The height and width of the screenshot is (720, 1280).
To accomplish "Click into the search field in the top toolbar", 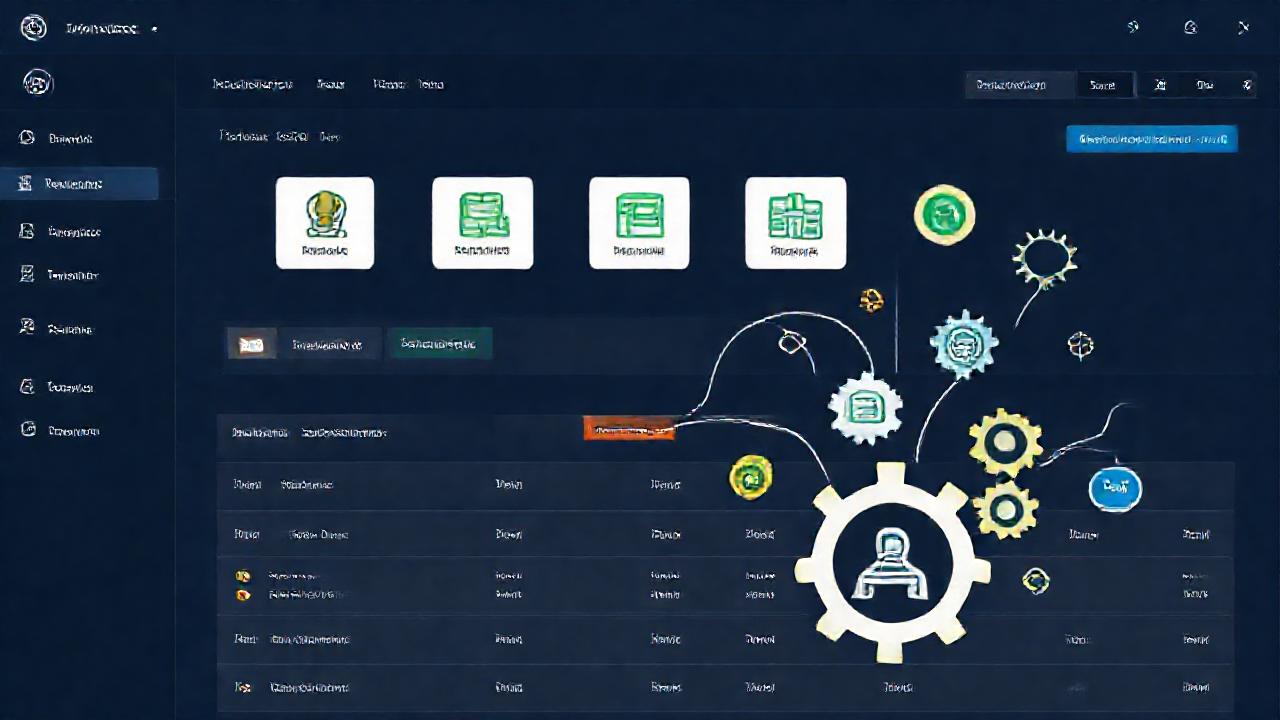I will (1020, 86).
